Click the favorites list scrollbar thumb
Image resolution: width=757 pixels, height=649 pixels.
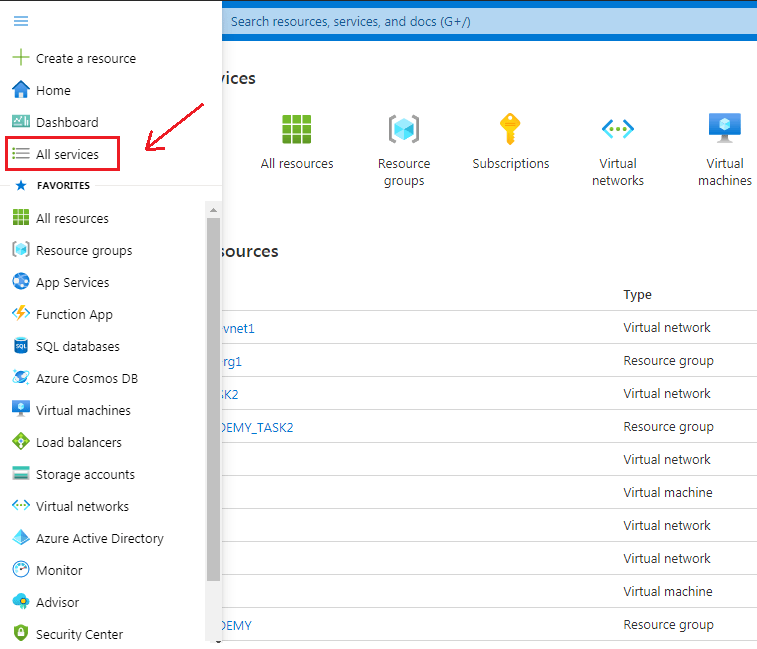(213, 399)
